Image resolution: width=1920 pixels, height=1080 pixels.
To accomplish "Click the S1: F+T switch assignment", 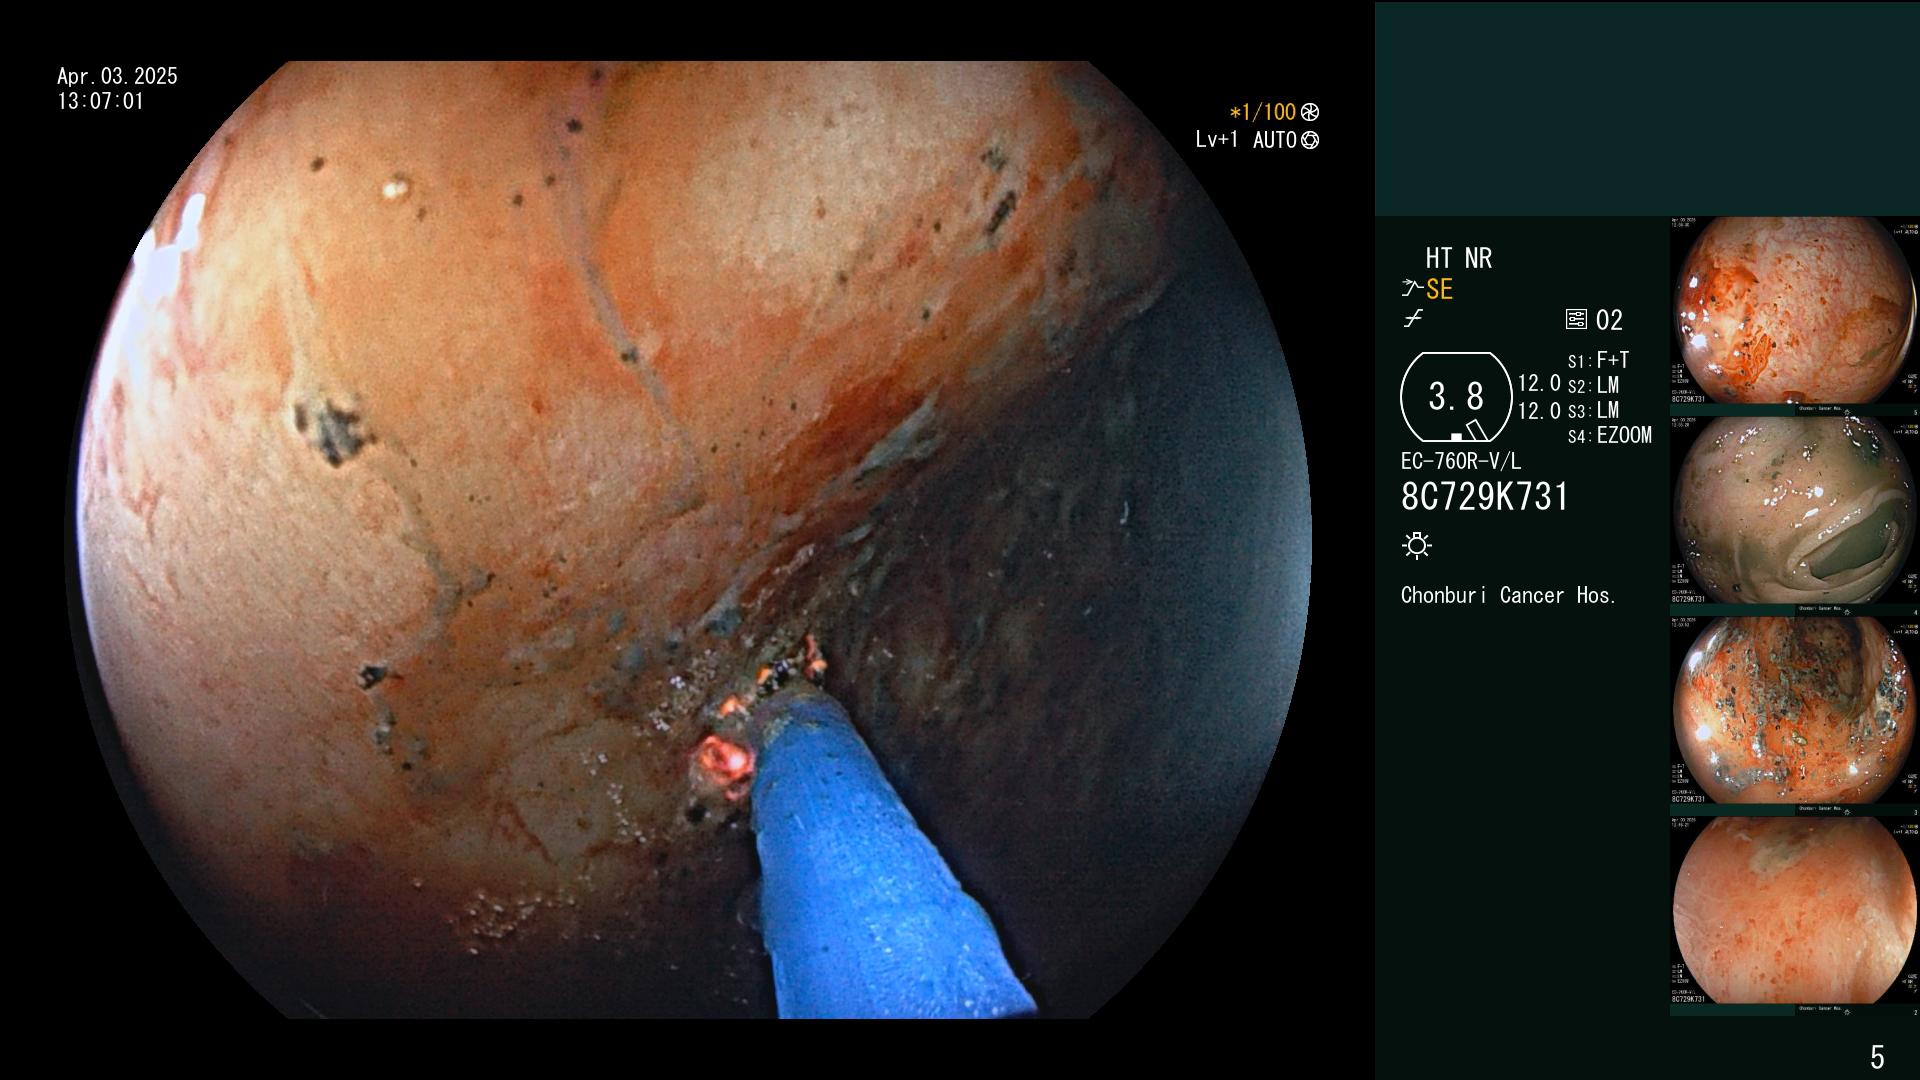I will pos(1598,361).
